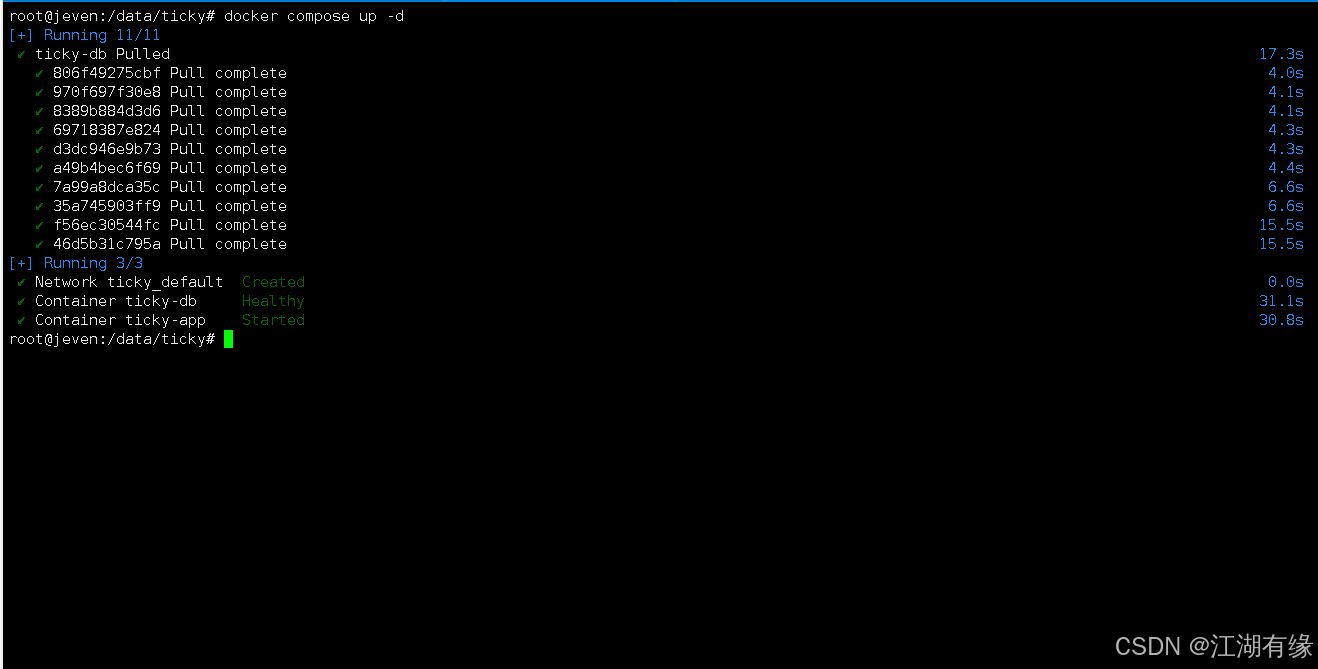Click the docker compose up -d command text
The width and height of the screenshot is (1318, 669).
tap(314, 16)
